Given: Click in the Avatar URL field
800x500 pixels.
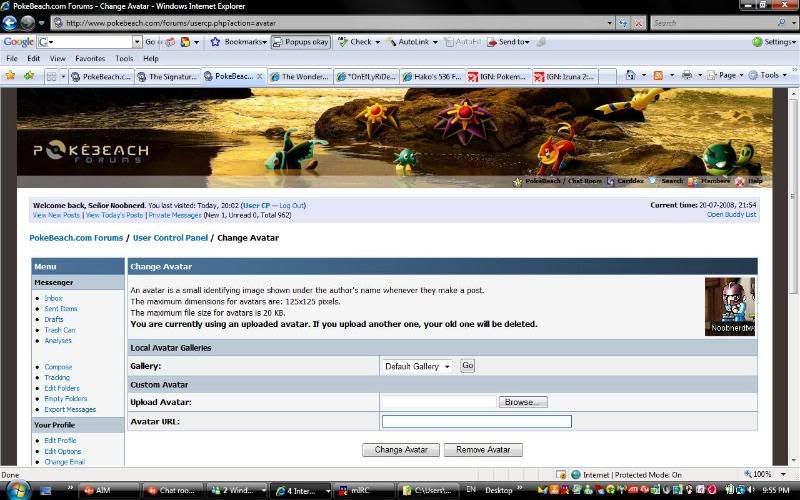Looking at the screenshot, I should click(477, 421).
